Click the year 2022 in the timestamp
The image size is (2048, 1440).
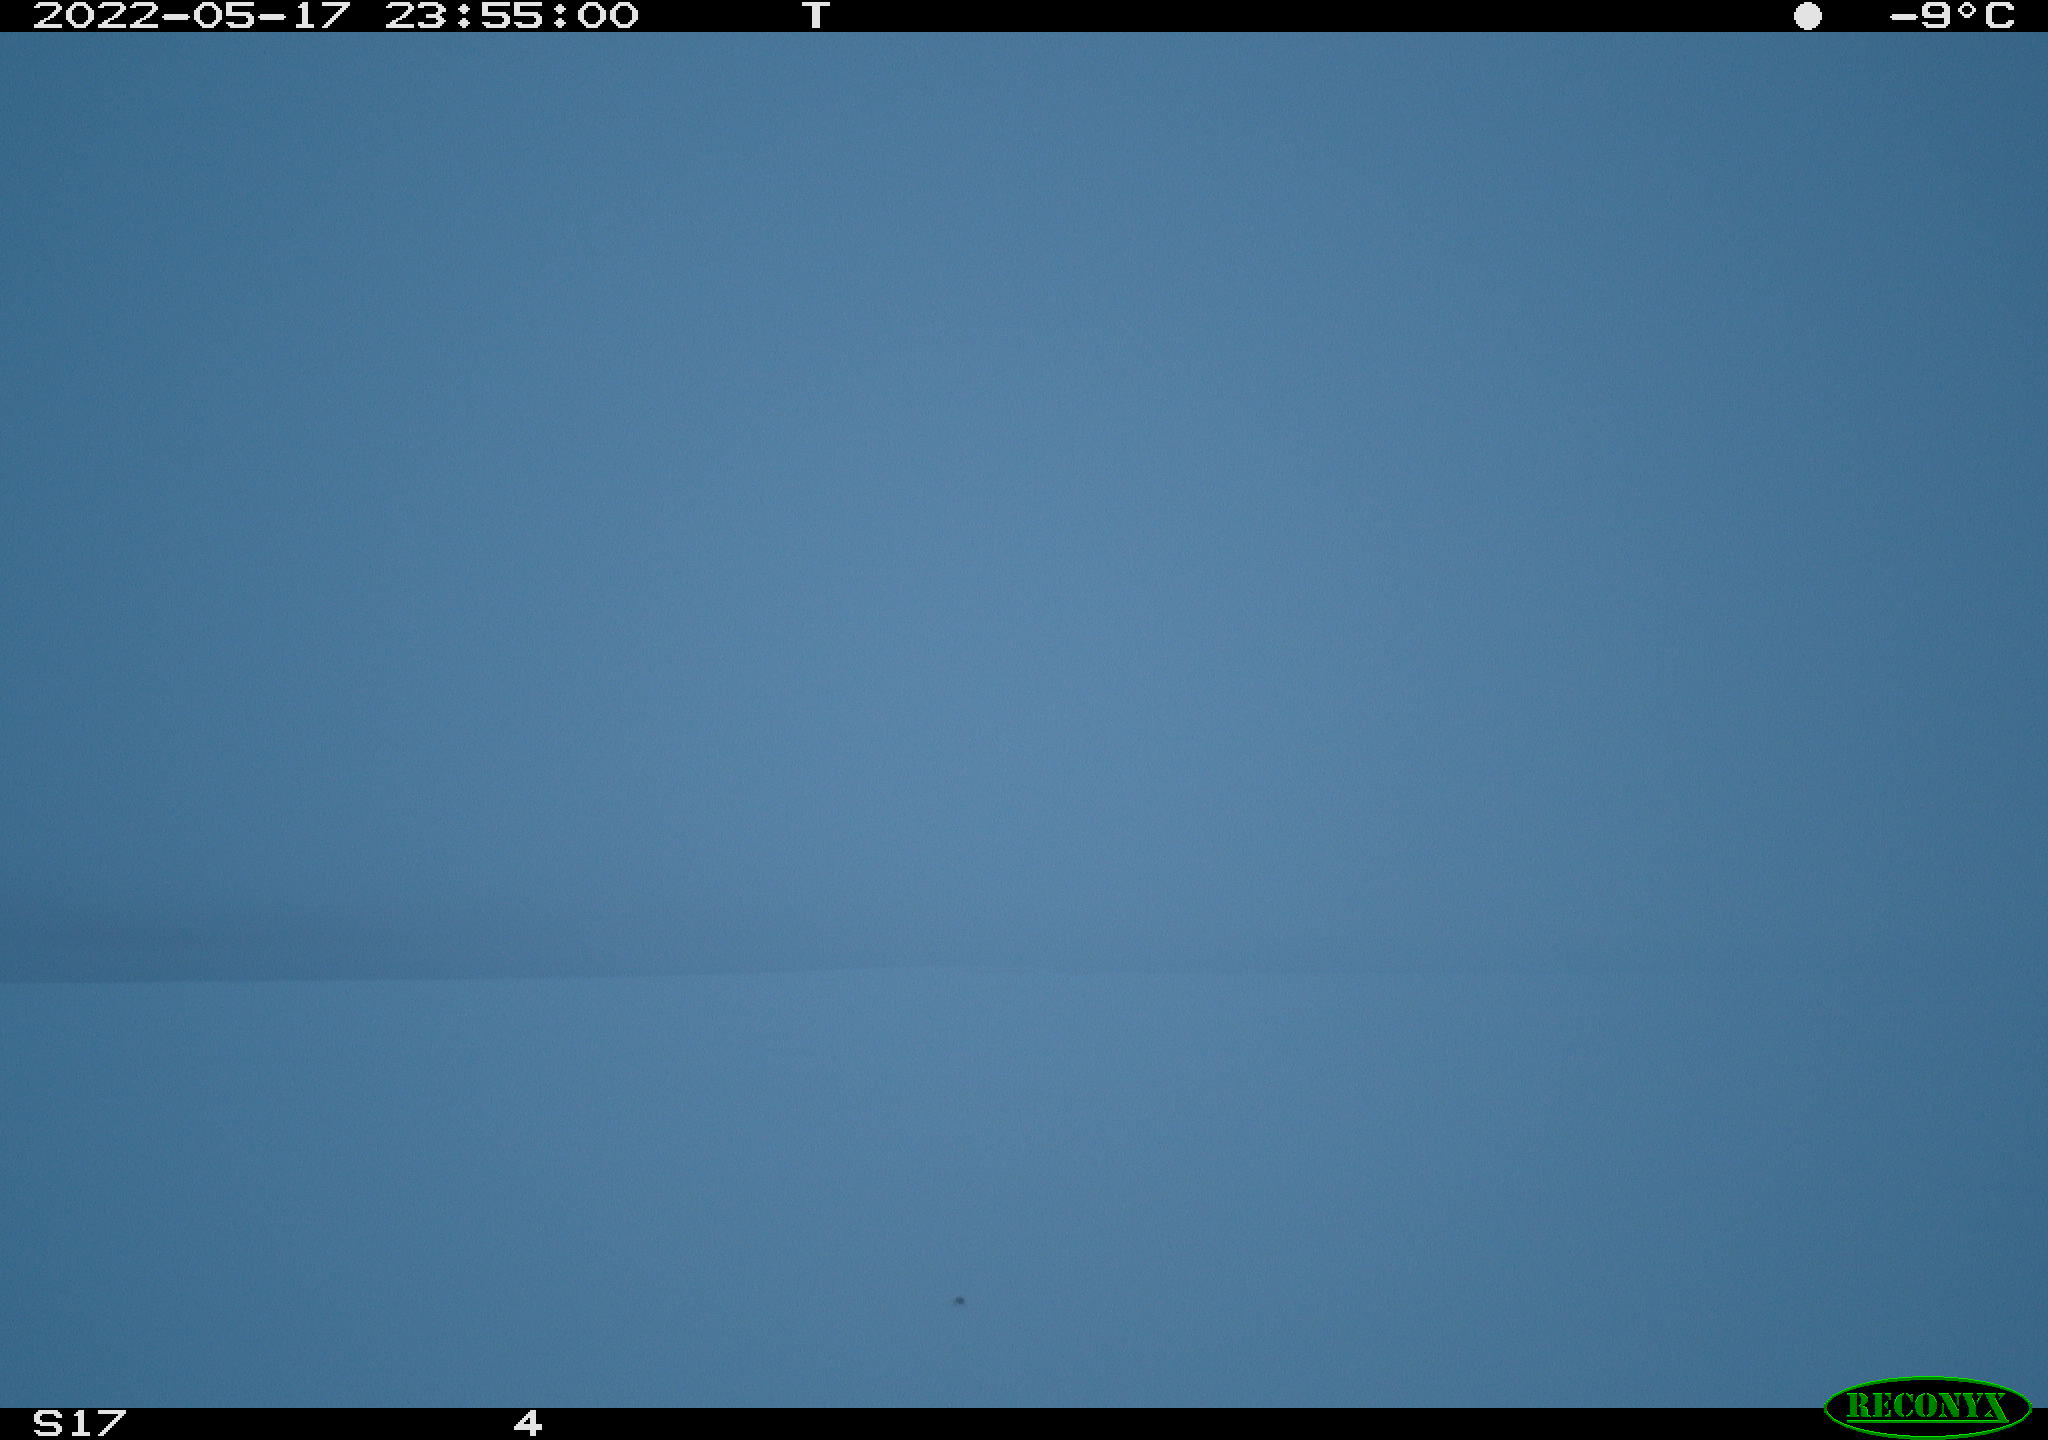(95, 16)
